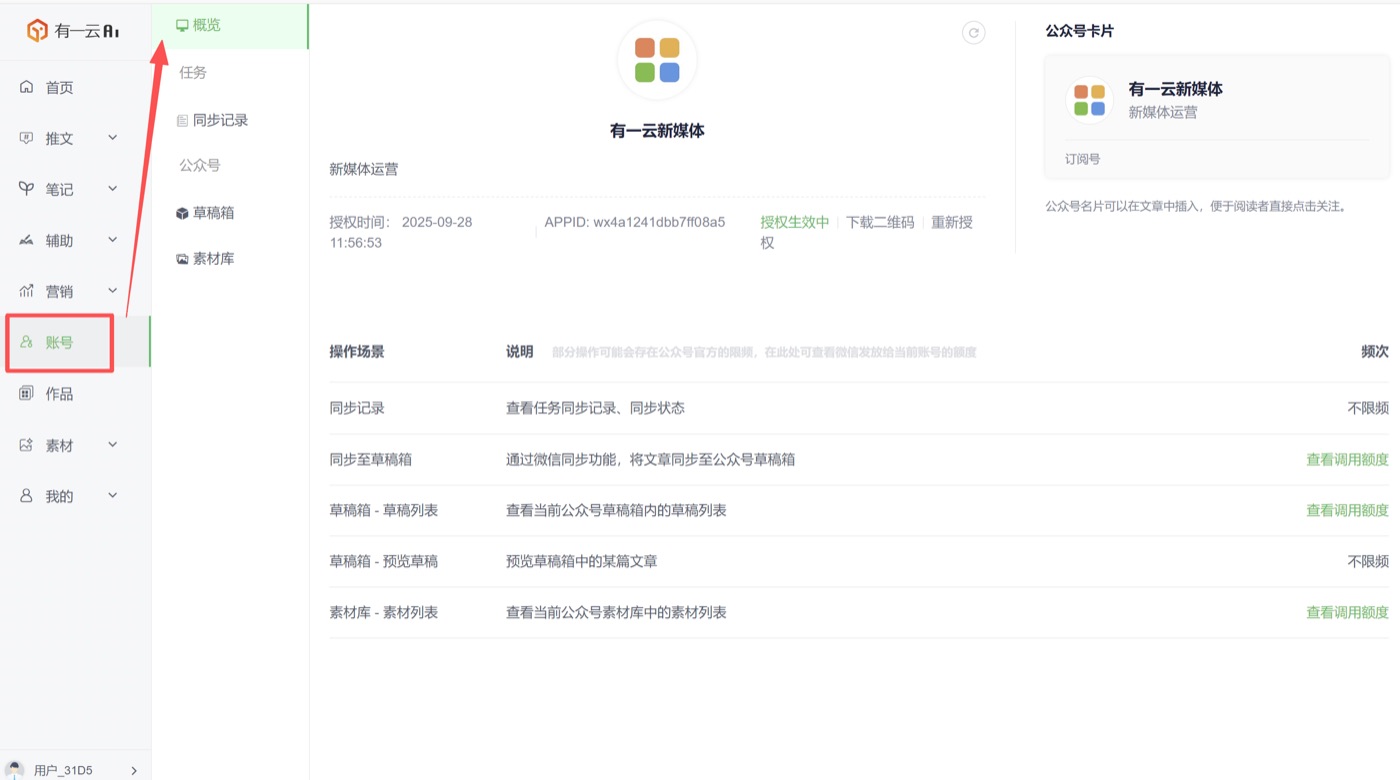Click the chart icon beside 营销

pos(27,291)
